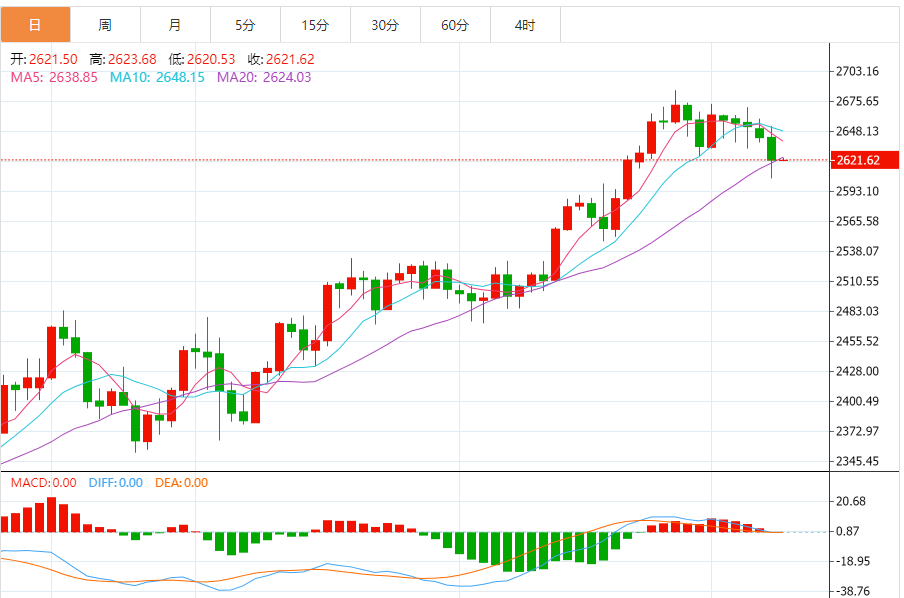Click the 20.68 MACD axis label

point(851,501)
